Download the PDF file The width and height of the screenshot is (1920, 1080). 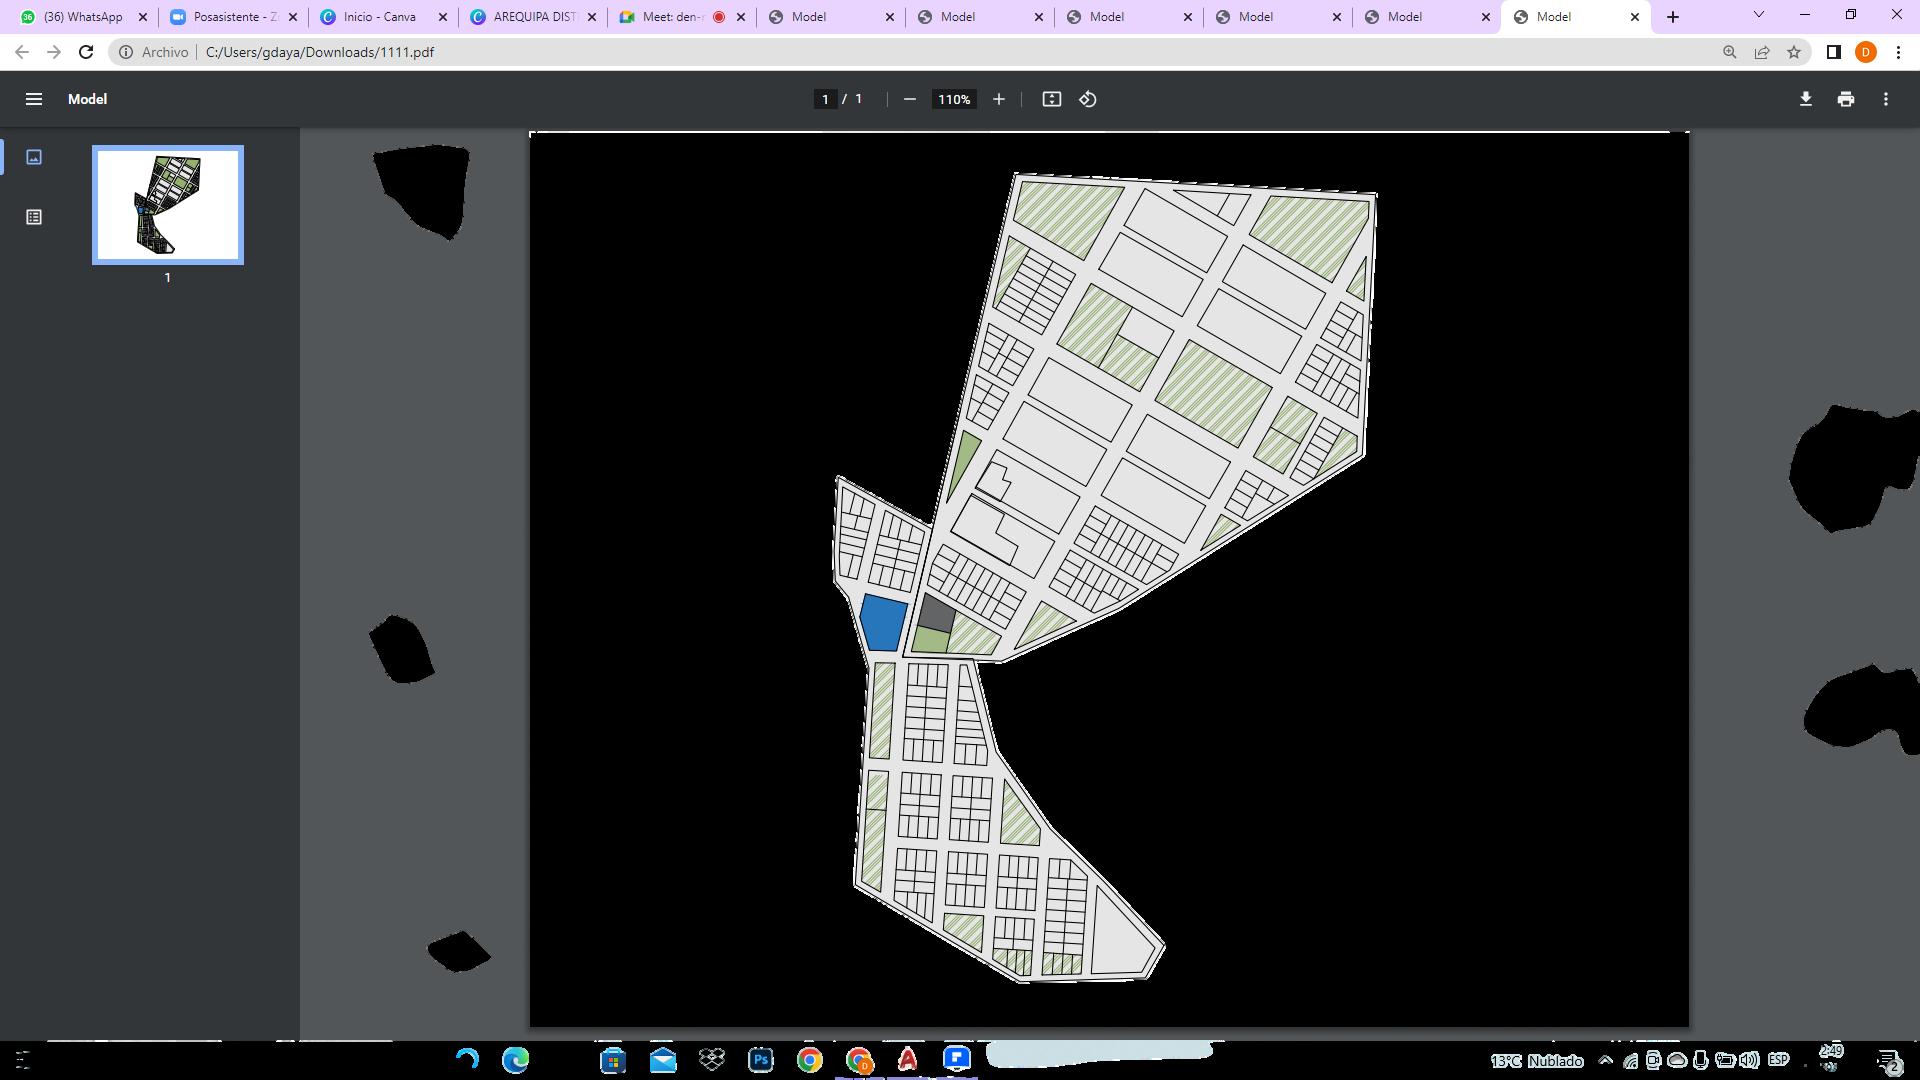click(1806, 99)
